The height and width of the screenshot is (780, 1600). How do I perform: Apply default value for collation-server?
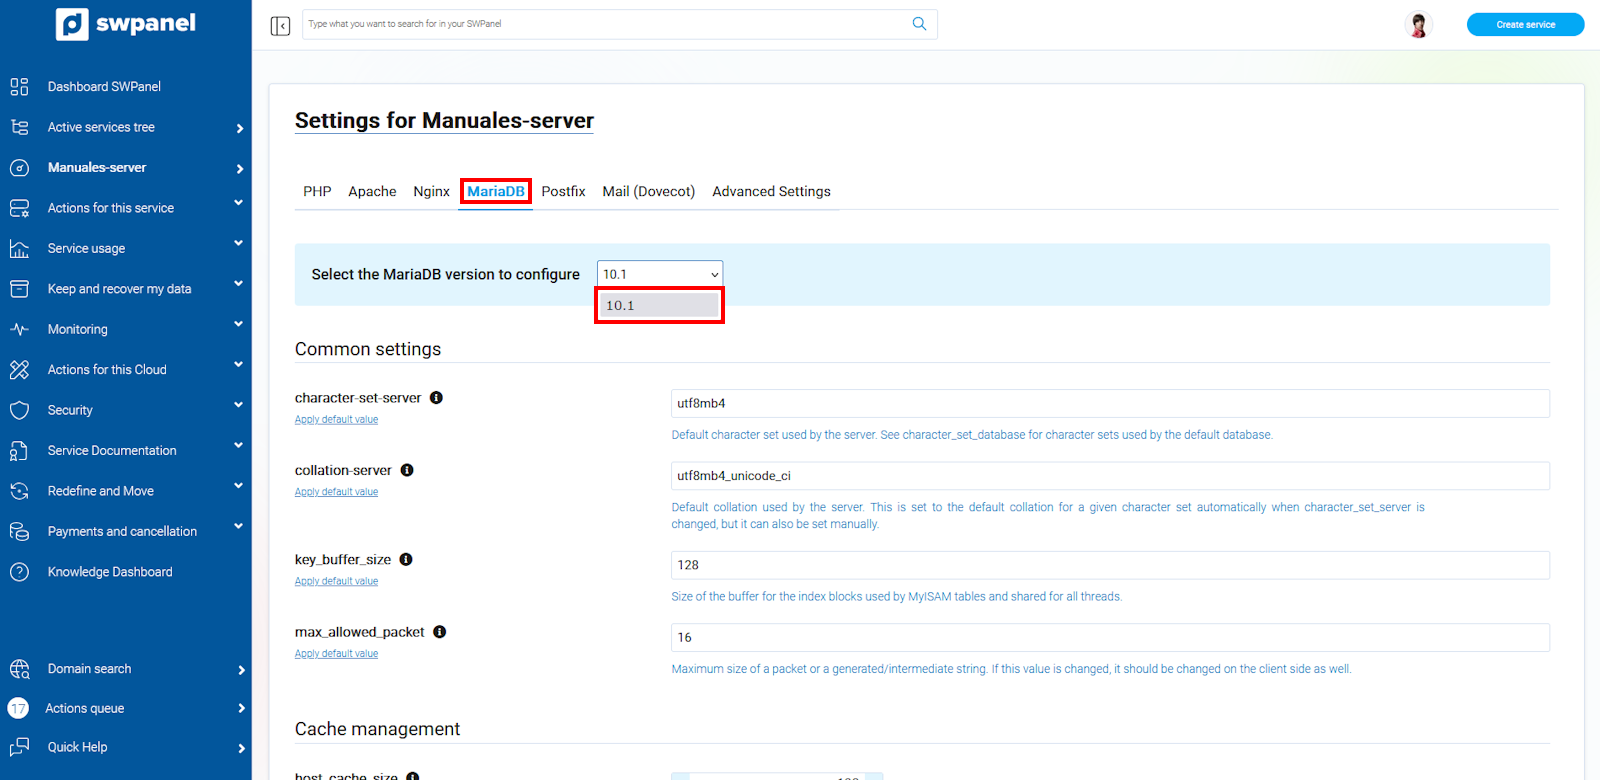tap(336, 492)
